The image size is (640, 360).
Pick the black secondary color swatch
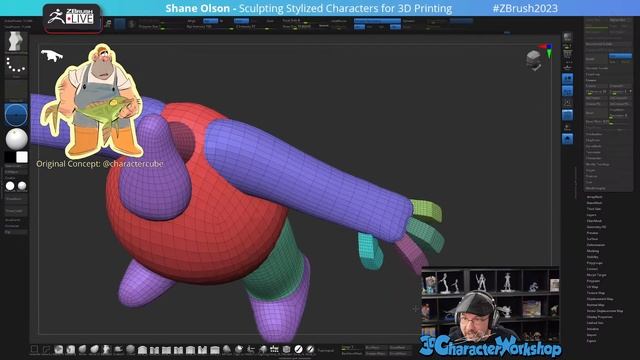point(9,157)
